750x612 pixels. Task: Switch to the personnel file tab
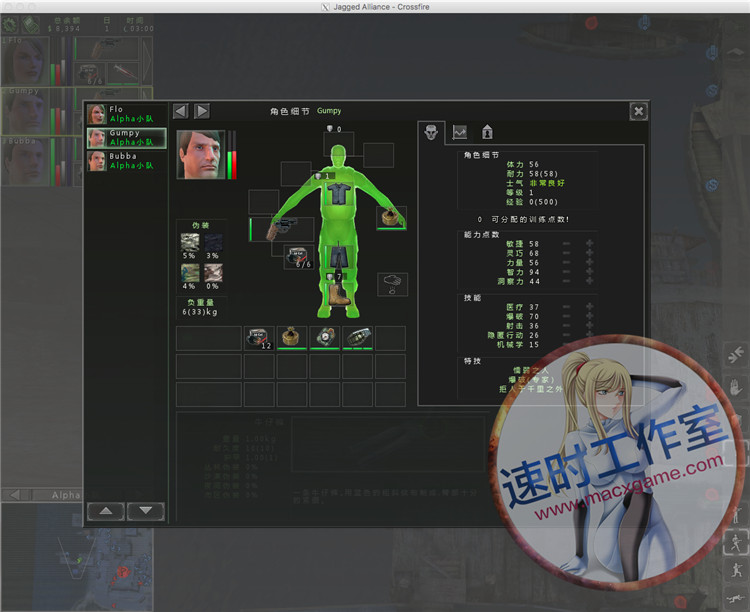487,132
